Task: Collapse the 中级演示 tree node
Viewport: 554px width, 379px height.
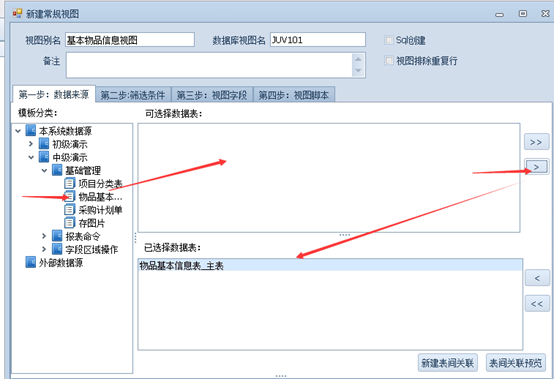Action: (x=31, y=157)
